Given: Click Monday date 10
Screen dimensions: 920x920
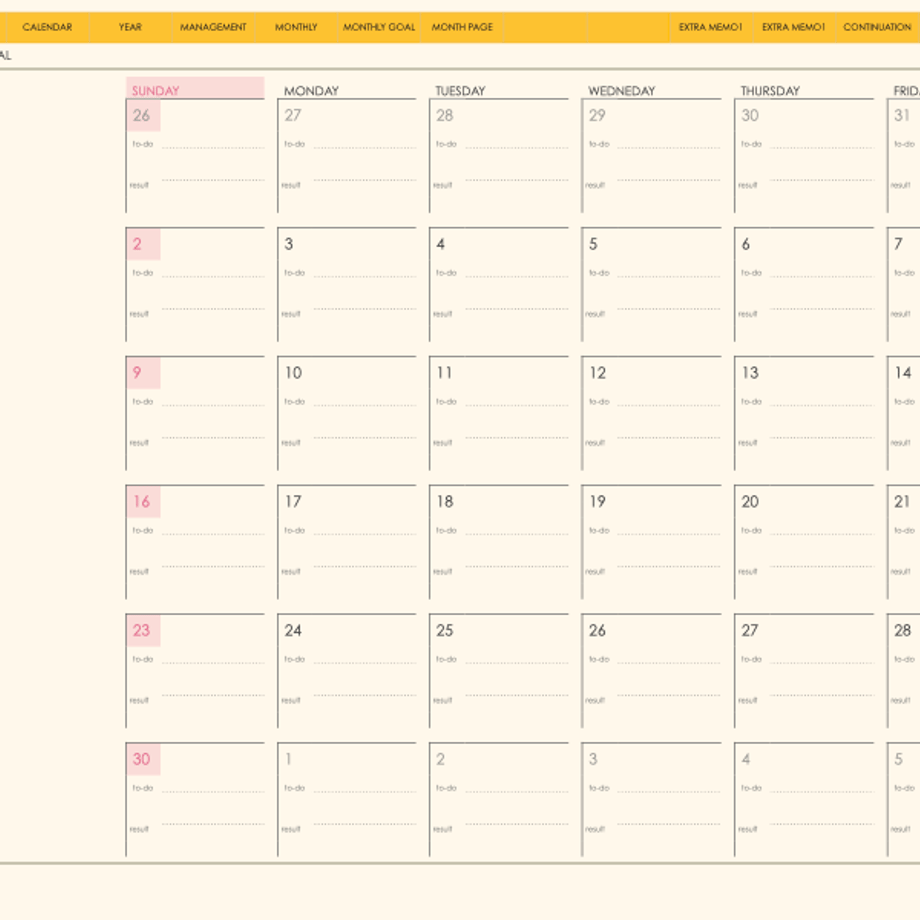Looking at the screenshot, I should [293, 373].
